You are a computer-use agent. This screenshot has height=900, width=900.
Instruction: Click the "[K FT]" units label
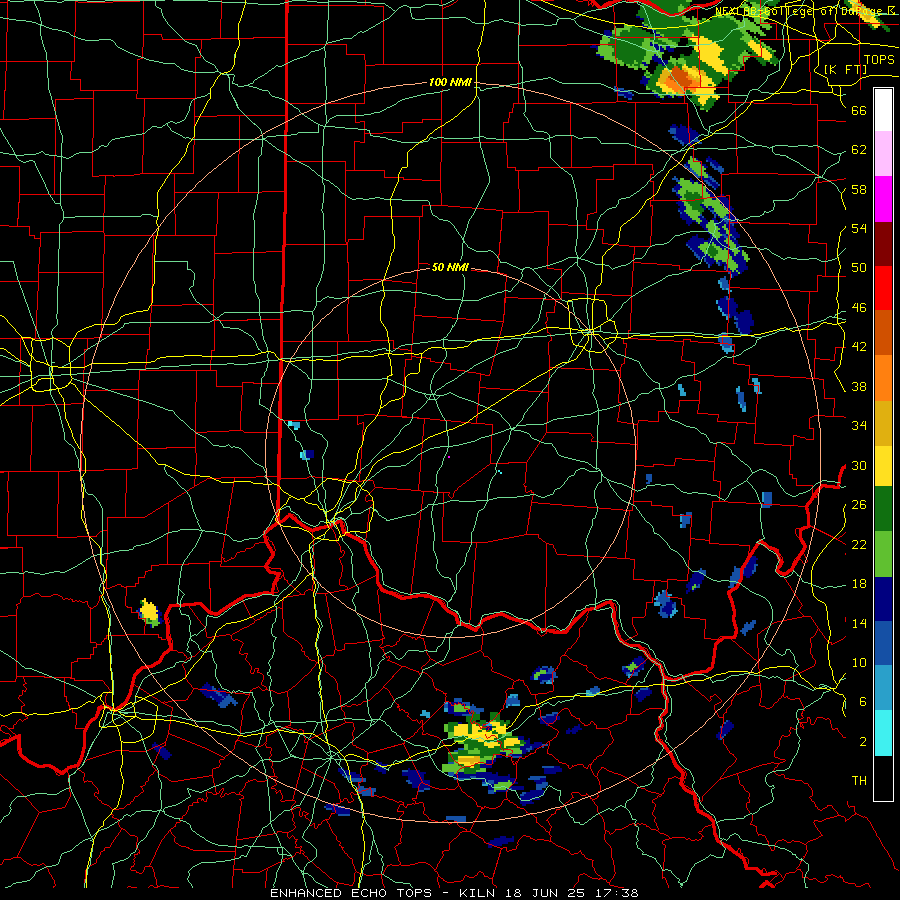tap(845, 69)
